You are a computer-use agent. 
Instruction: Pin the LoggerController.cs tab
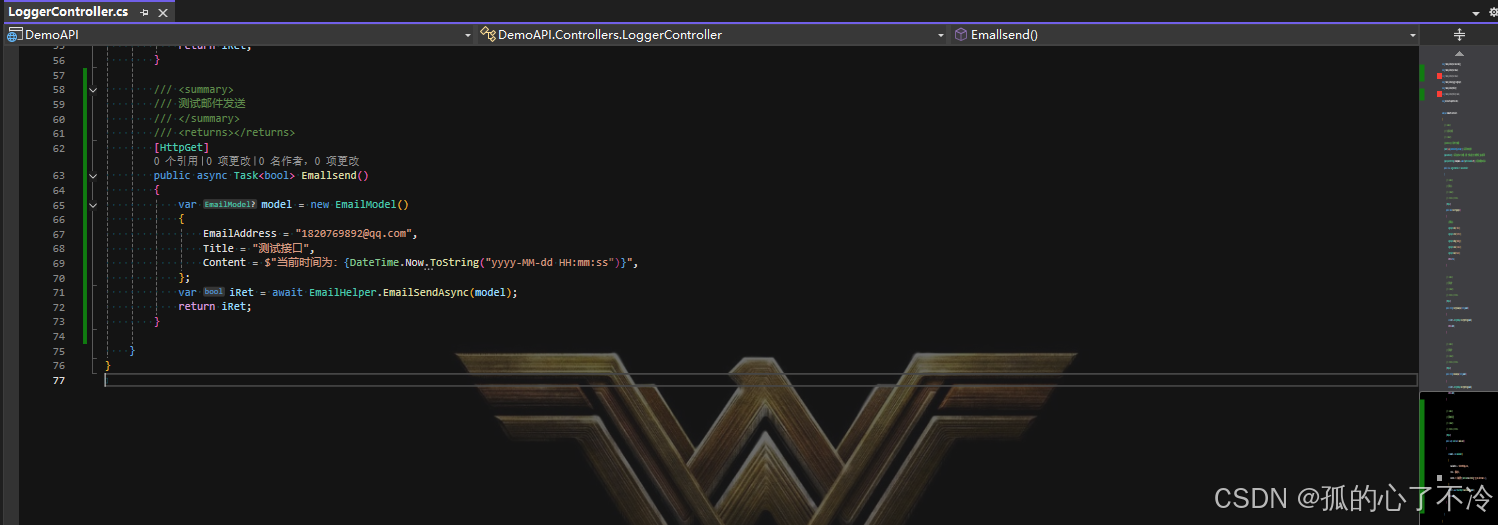pyautogui.click(x=145, y=13)
